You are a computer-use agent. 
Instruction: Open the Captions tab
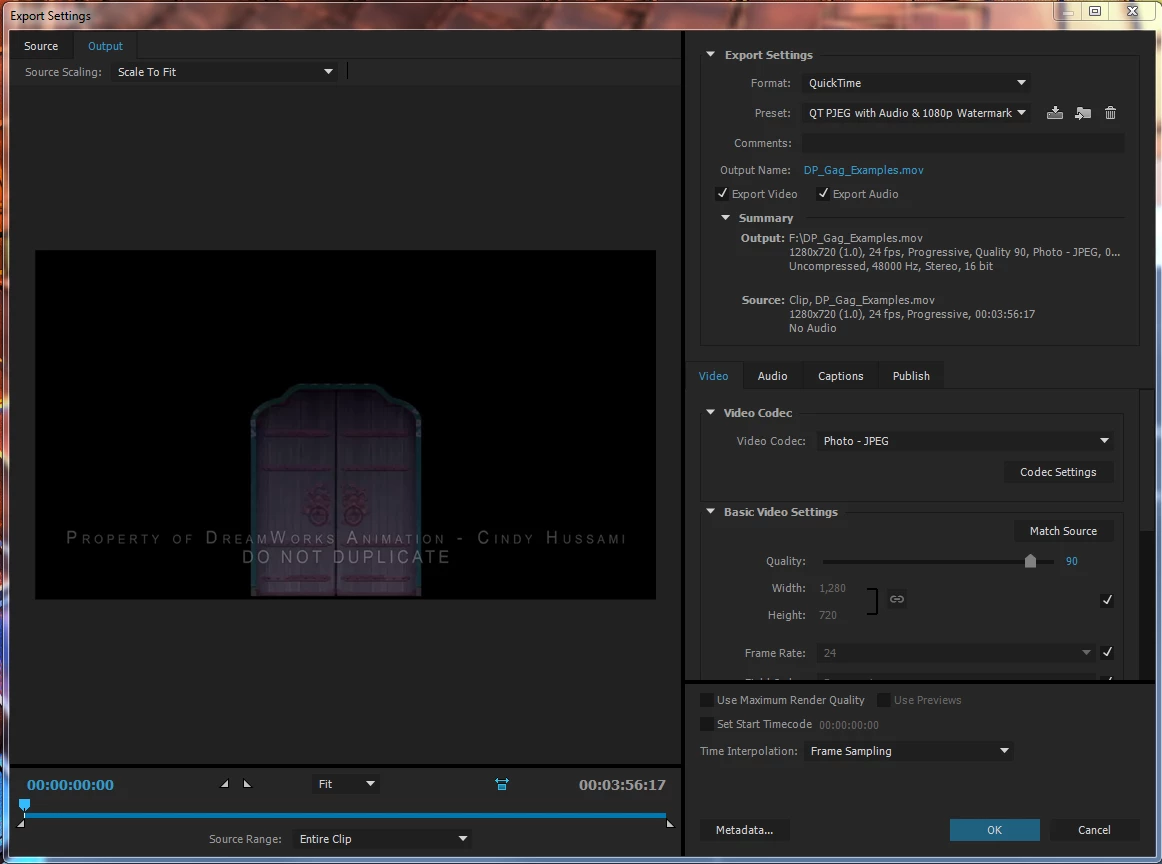[x=840, y=376]
